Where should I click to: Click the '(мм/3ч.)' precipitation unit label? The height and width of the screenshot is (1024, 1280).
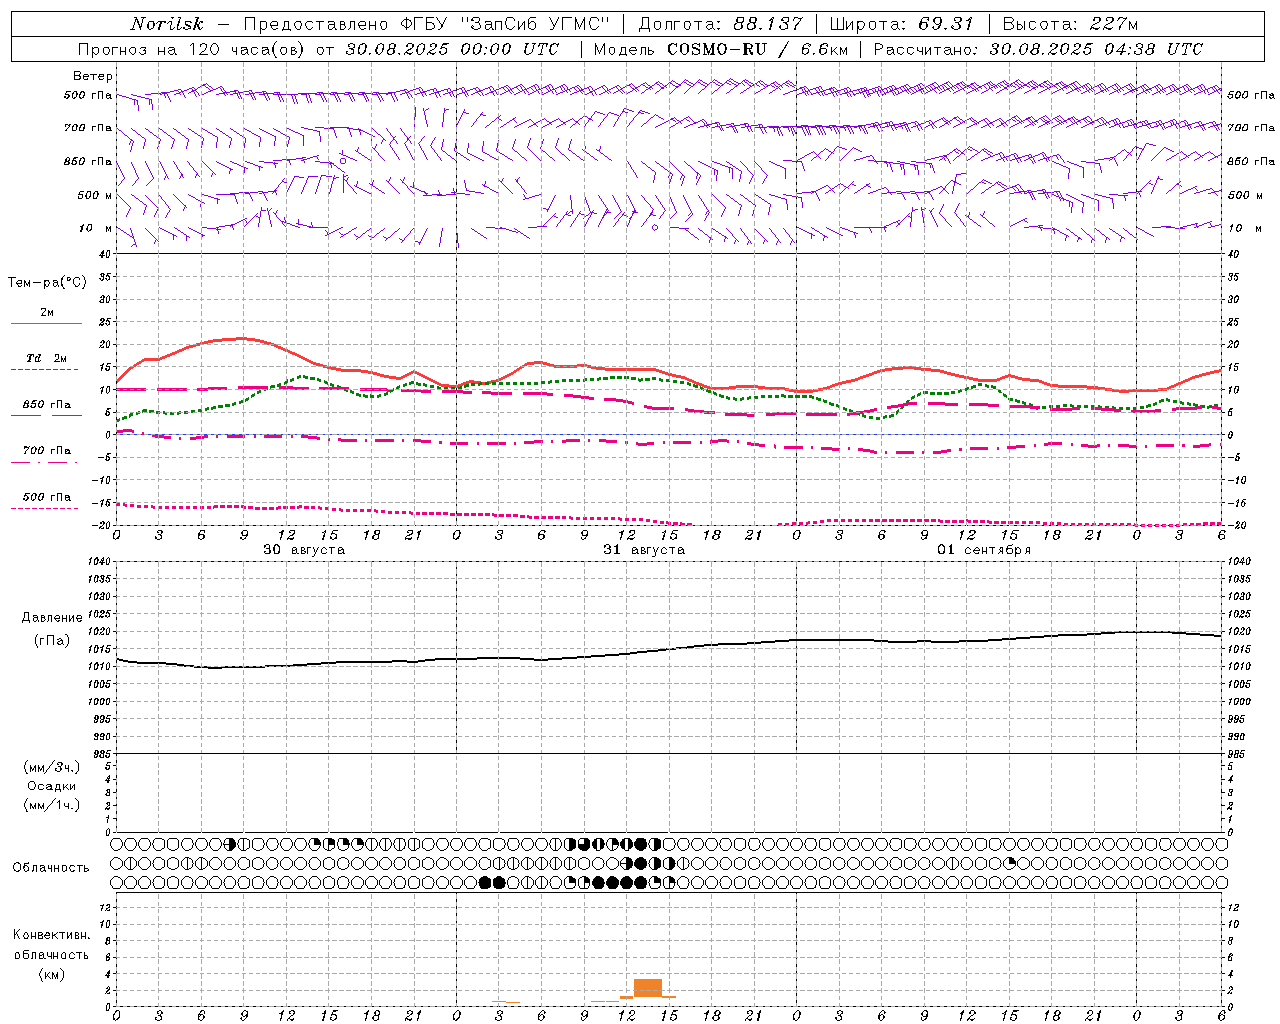(52, 767)
